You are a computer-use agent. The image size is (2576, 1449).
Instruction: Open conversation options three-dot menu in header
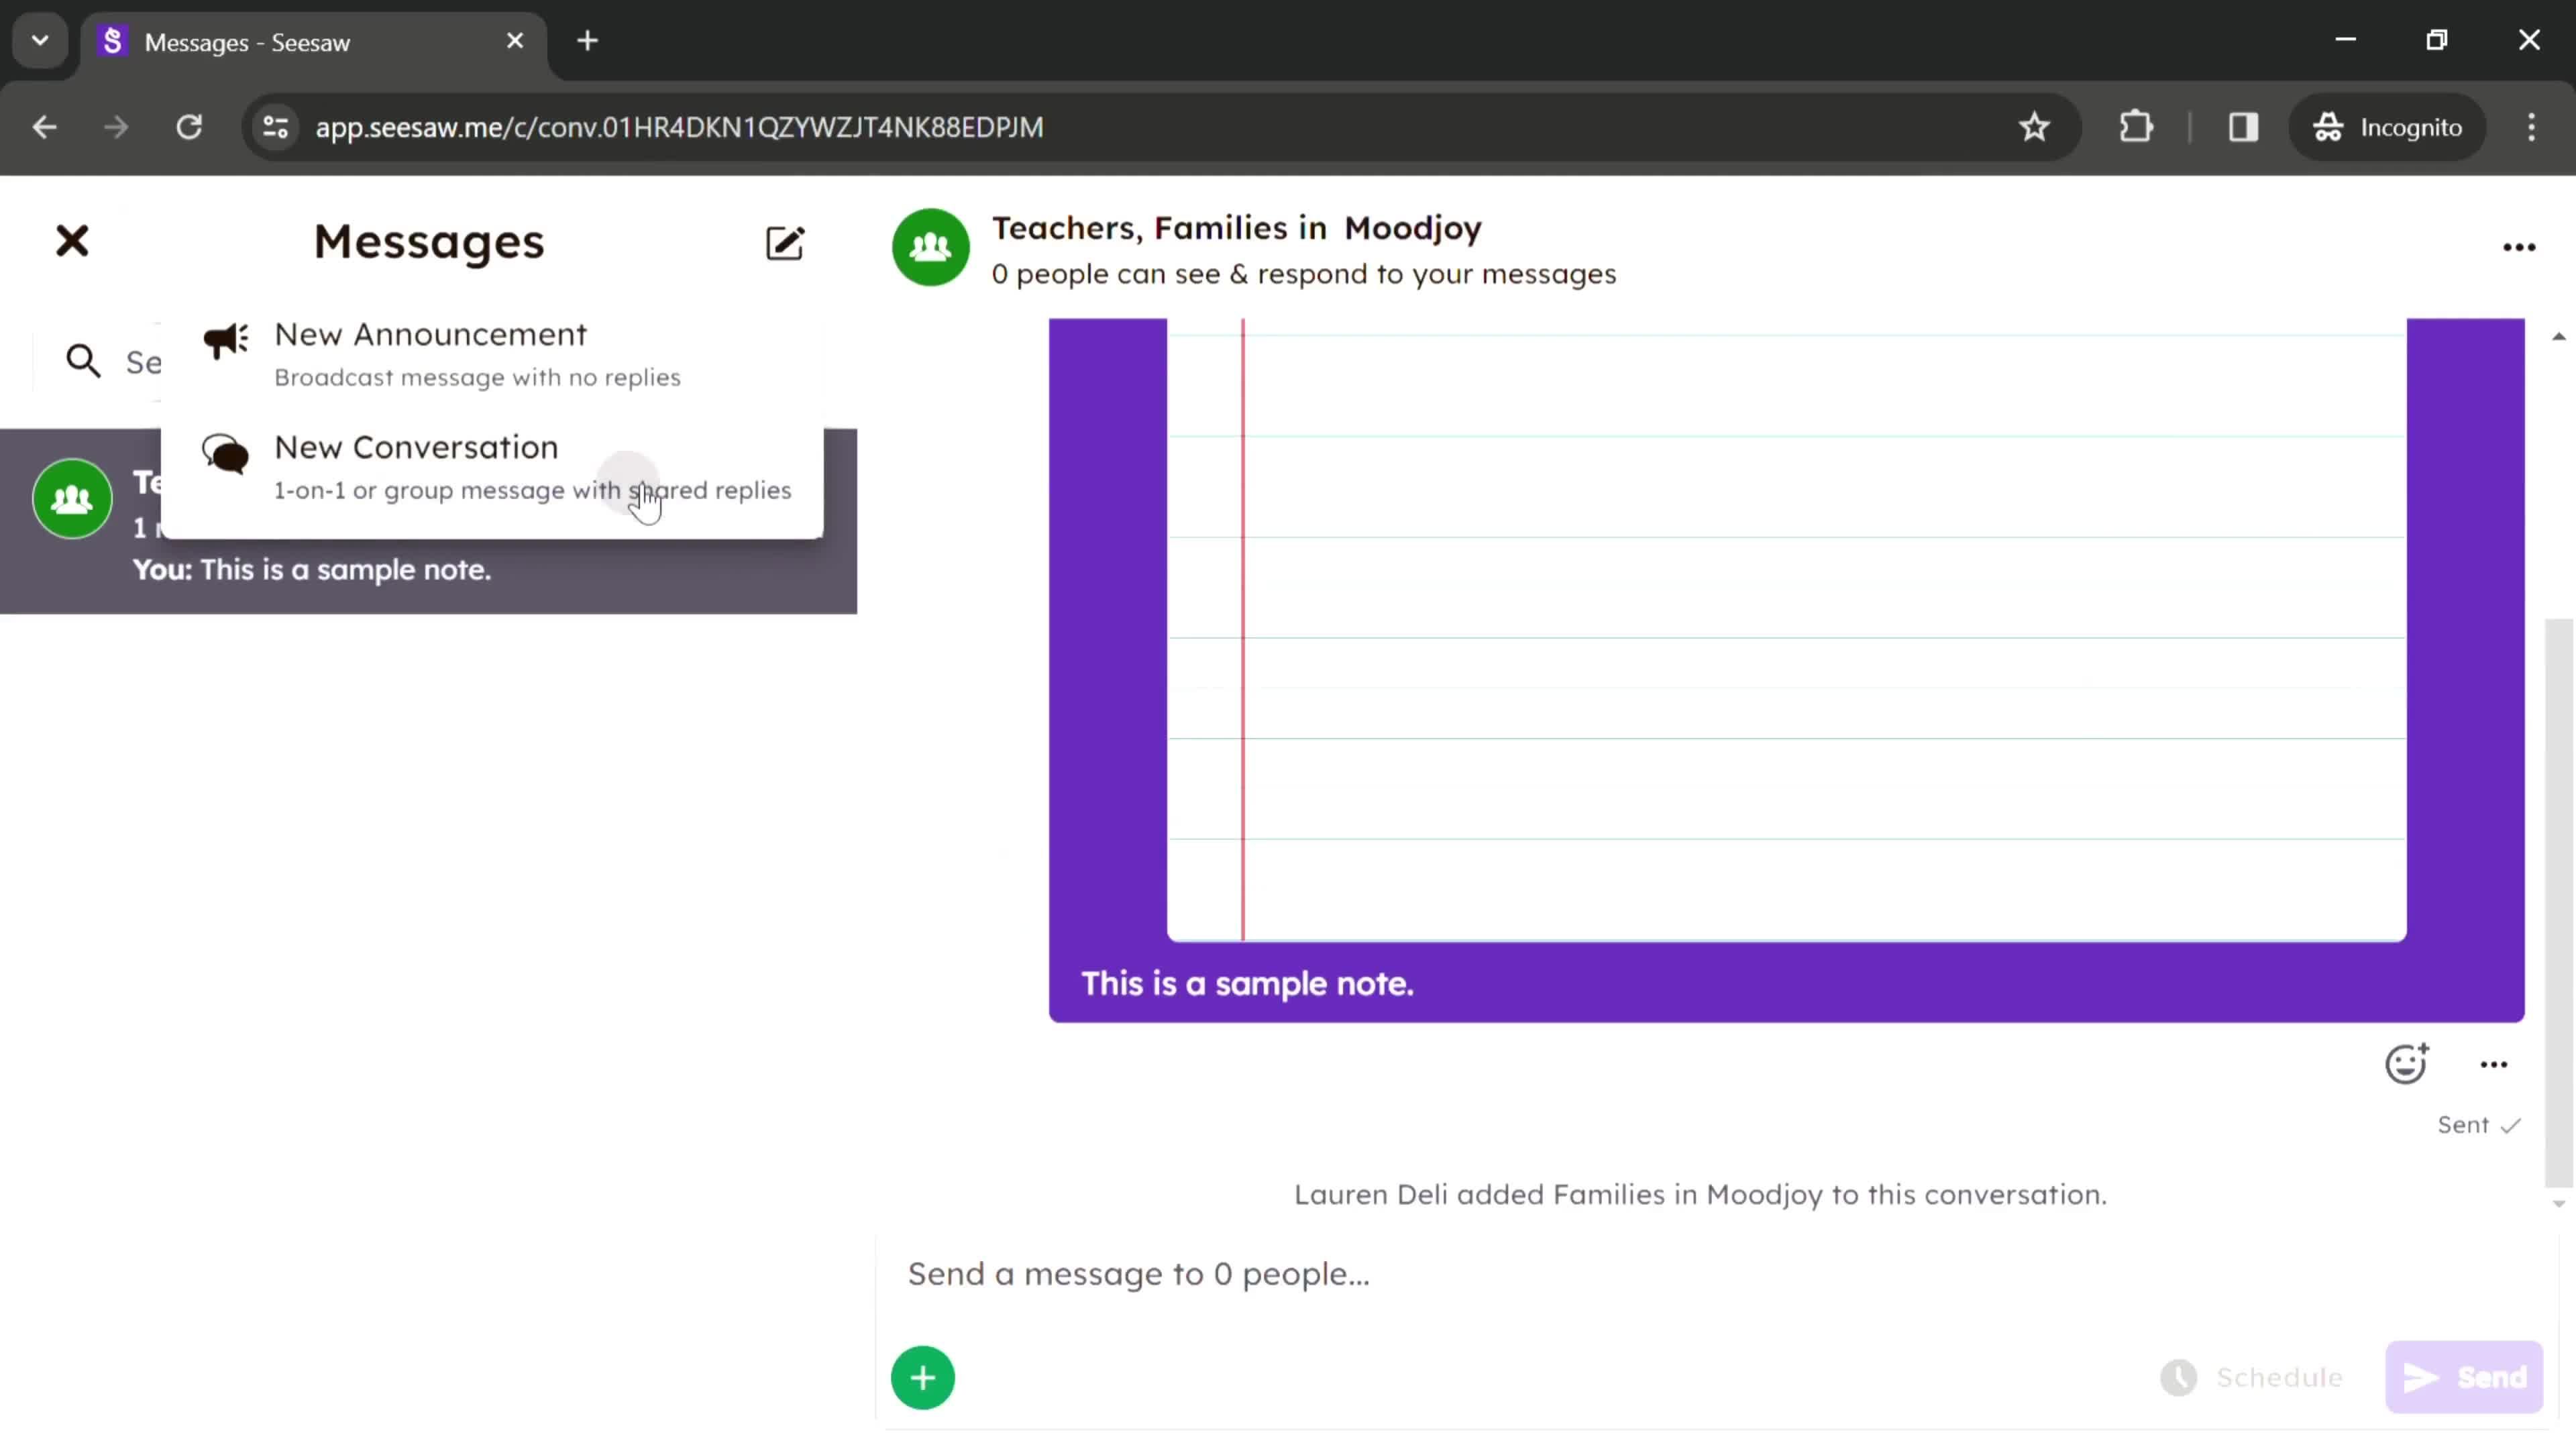click(x=2519, y=247)
